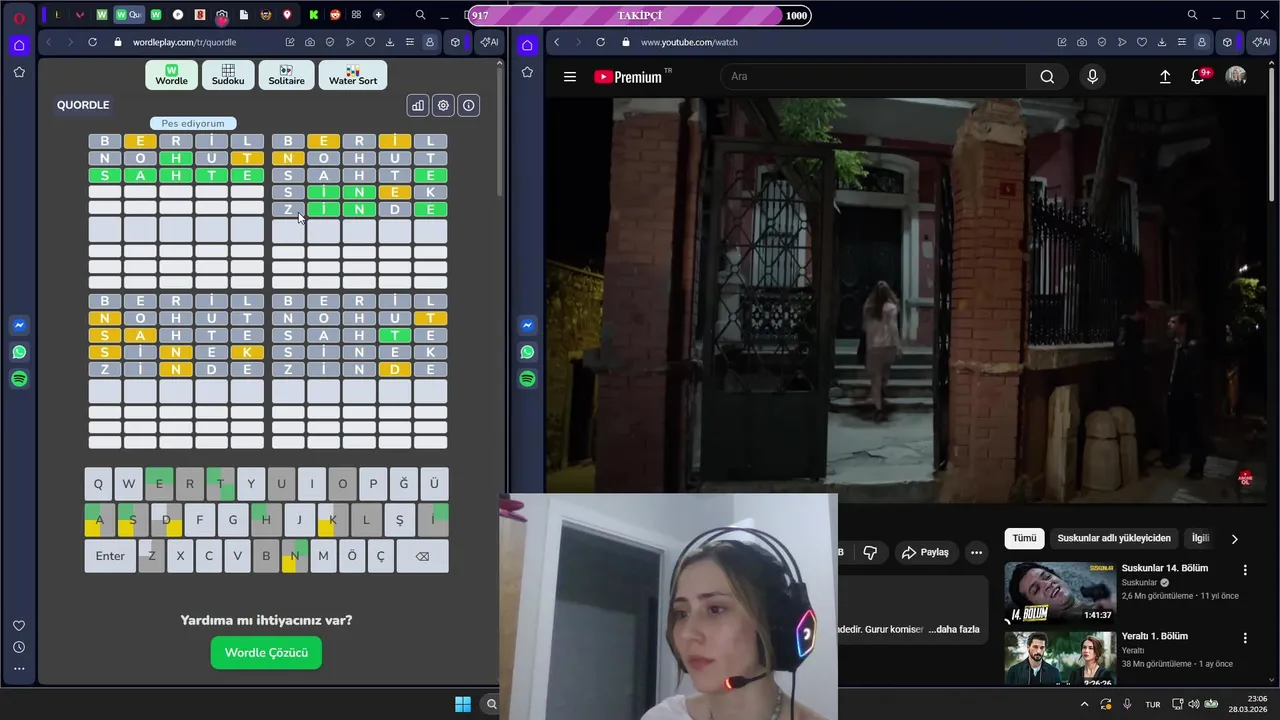The image size is (1280, 720).
Task: Reload the wordleplay.com page
Action: pyautogui.click(x=92, y=42)
